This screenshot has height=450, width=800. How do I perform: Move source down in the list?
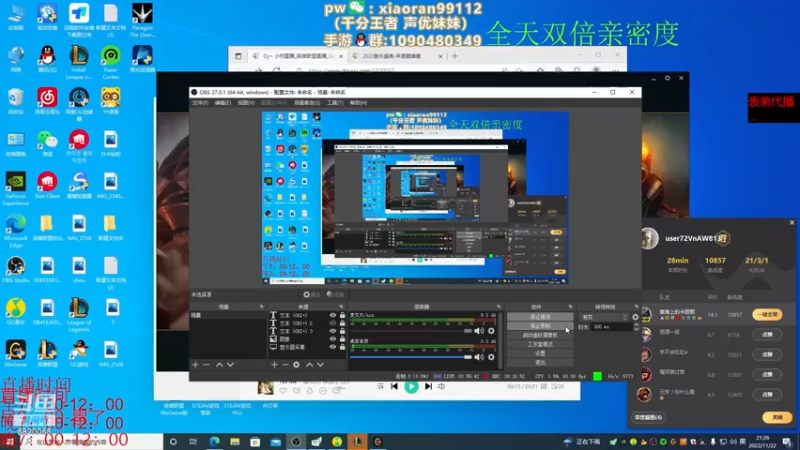pos(320,365)
